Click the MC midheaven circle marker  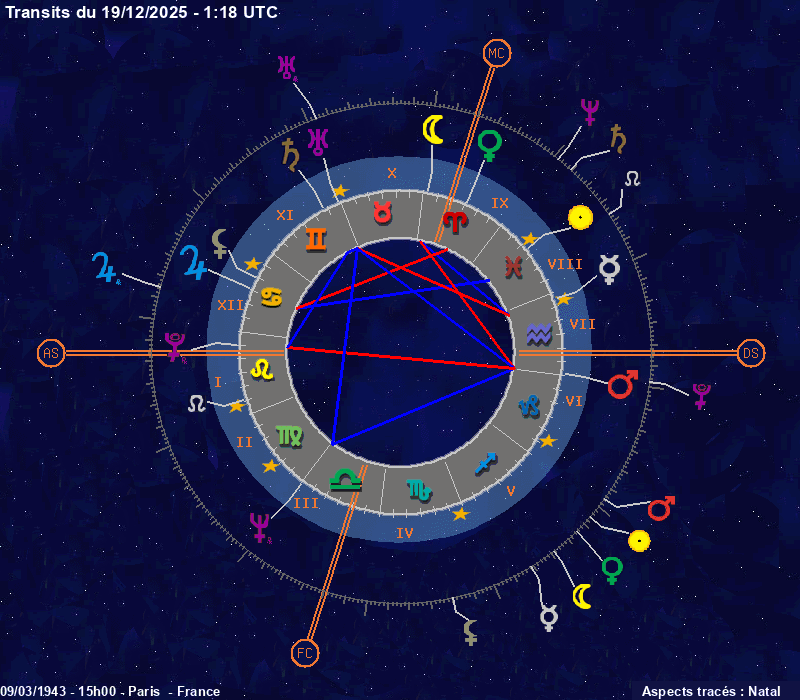coord(497,52)
